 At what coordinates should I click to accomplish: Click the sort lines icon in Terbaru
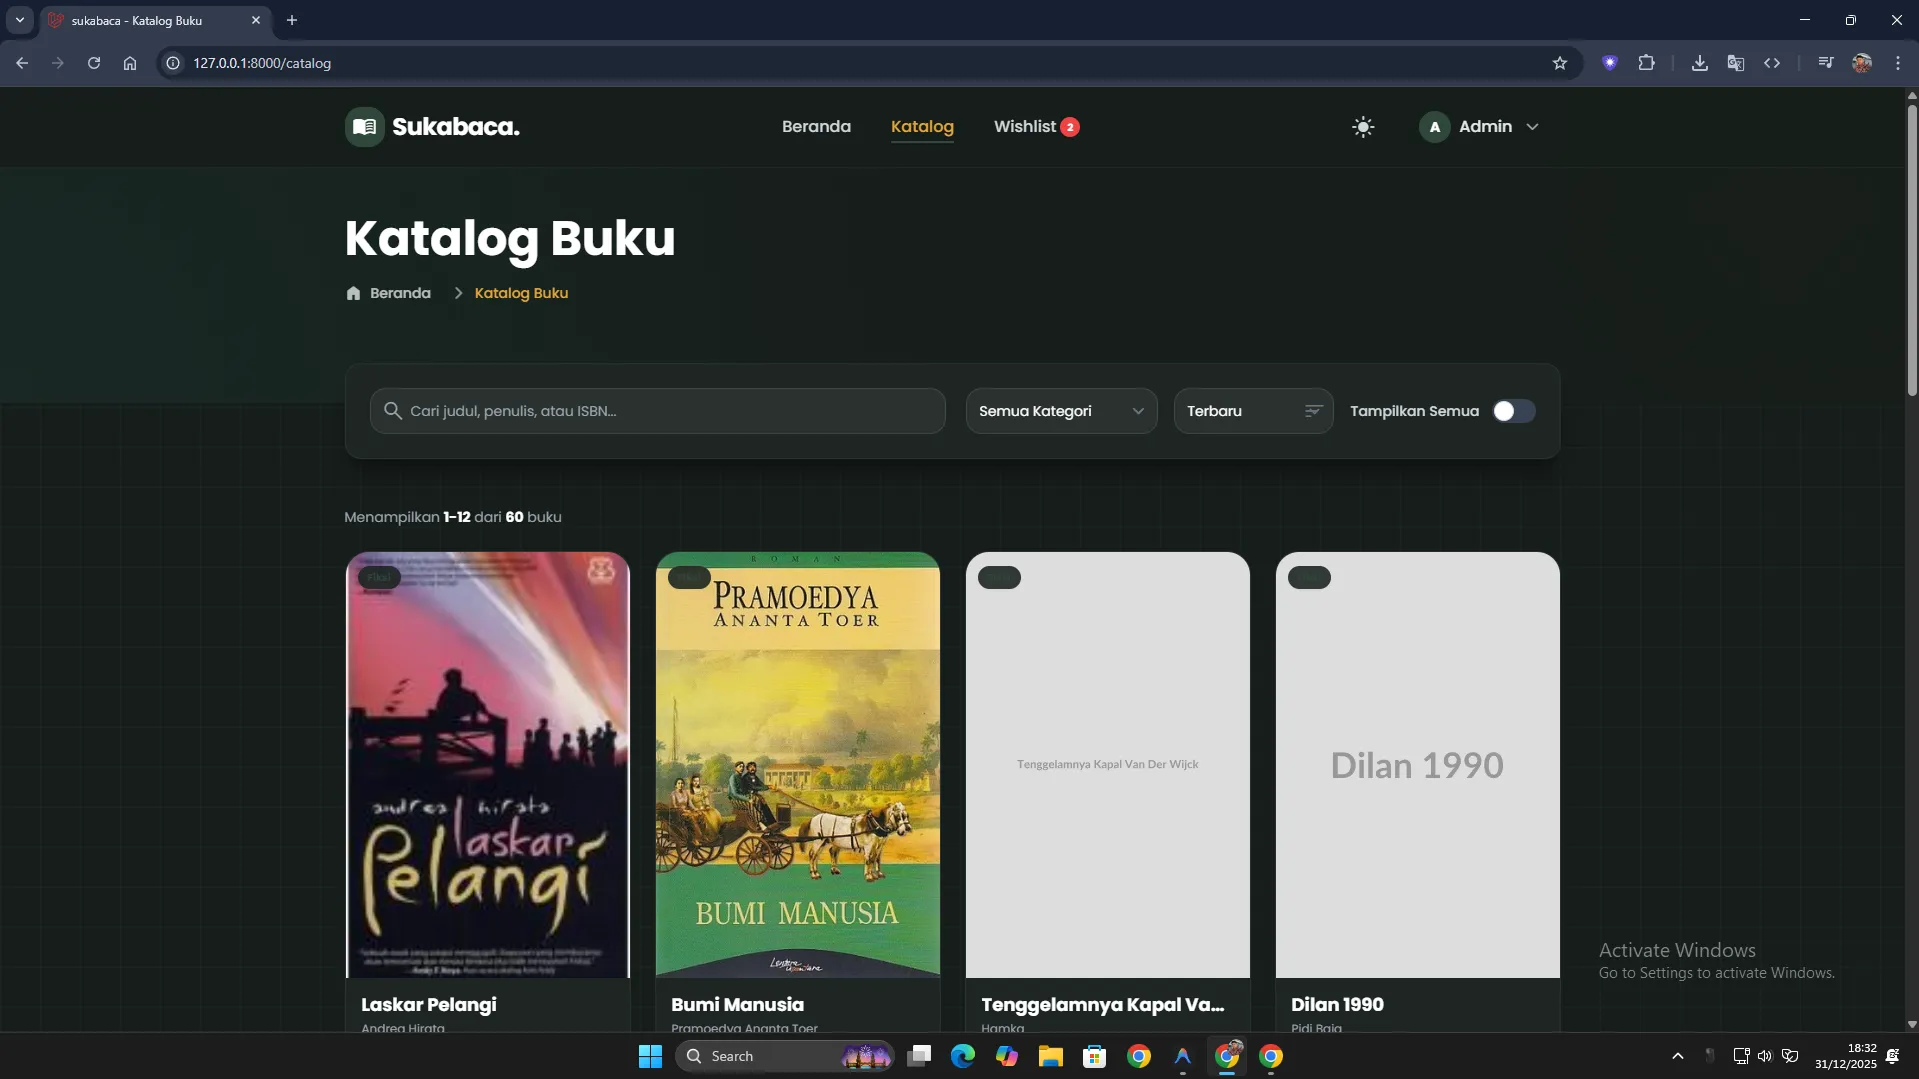(1313, 411)
